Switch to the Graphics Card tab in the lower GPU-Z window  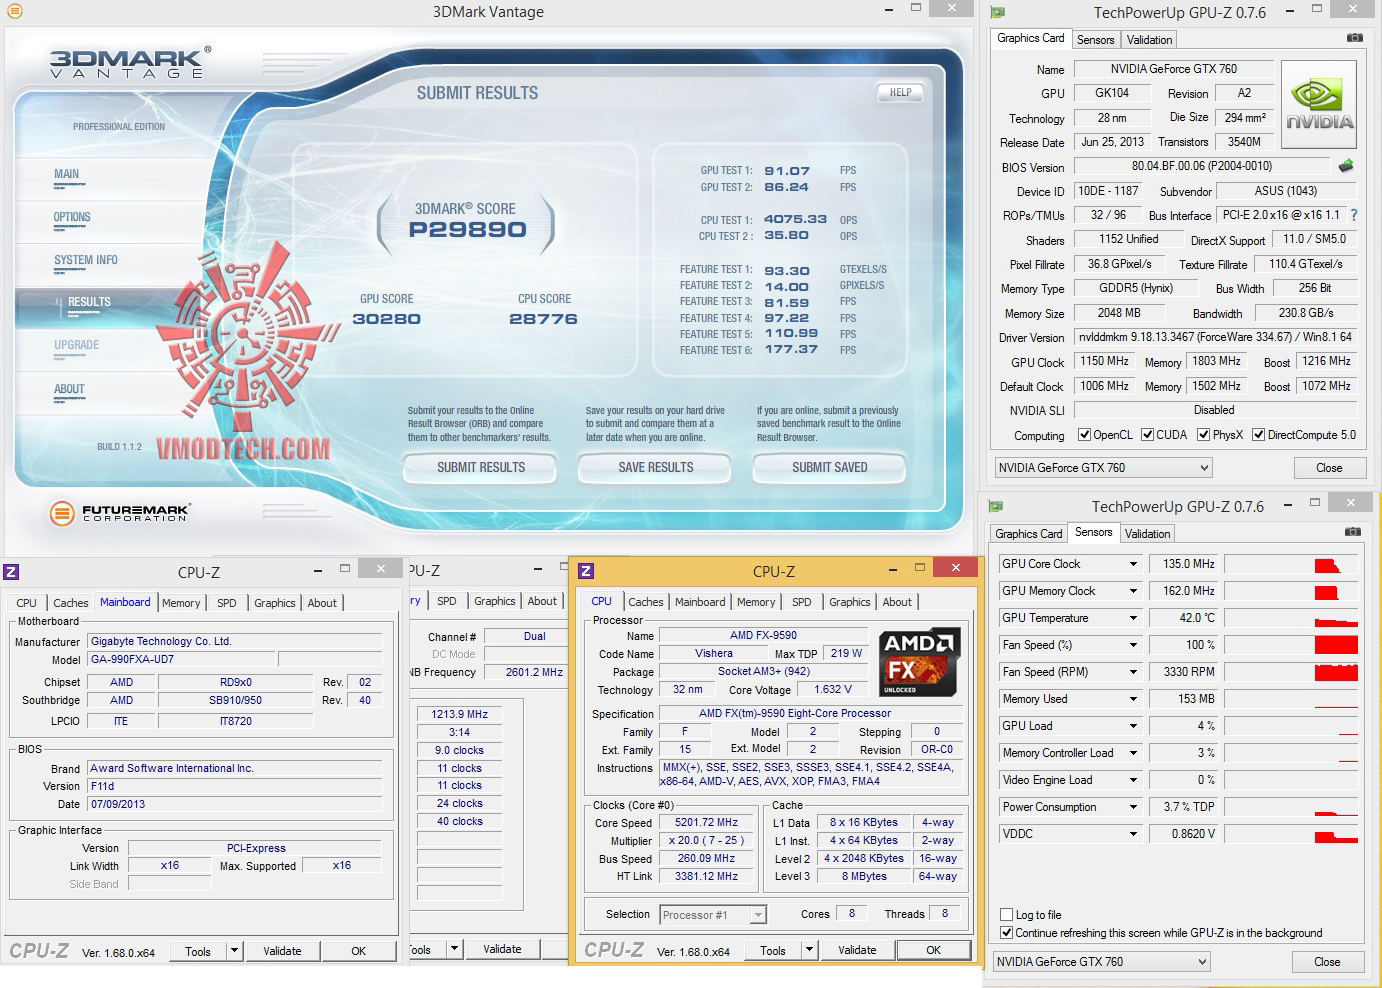coord(1029,534)
